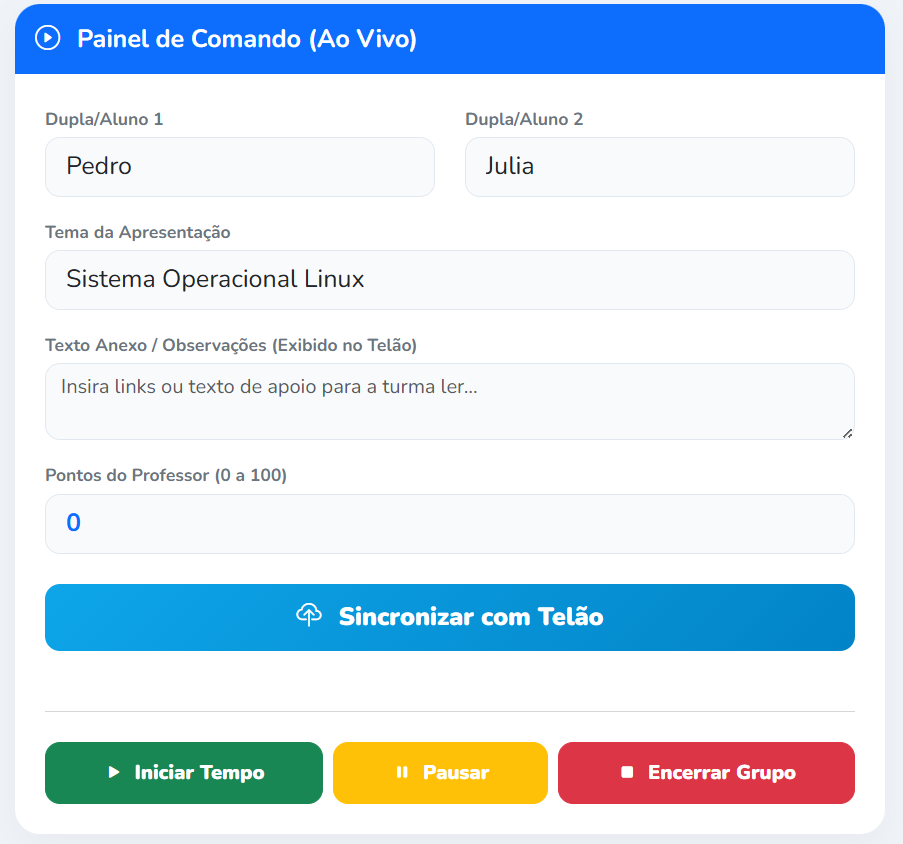Pause the timer using Pausar
The height and width of the screenshot is (844, 903).
pyautogui.click(x=440, y=772)
